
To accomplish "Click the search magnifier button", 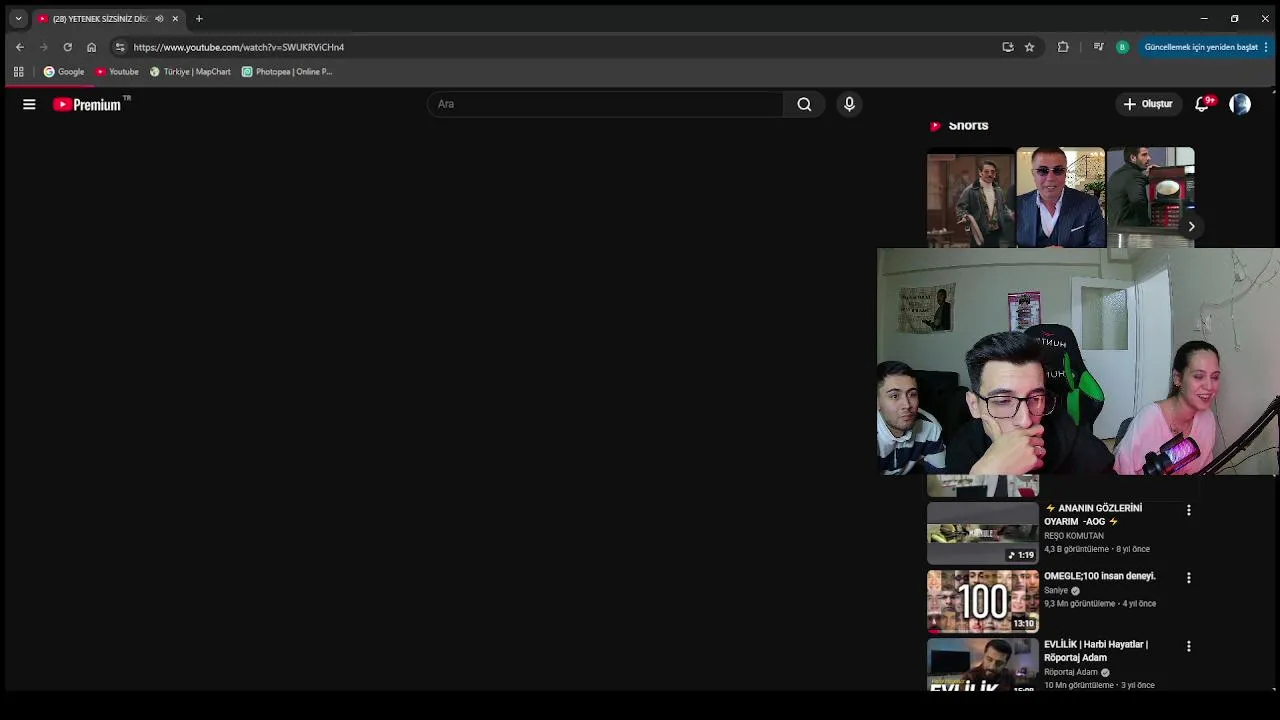I will pyautogui.click(x=804, y=104).
